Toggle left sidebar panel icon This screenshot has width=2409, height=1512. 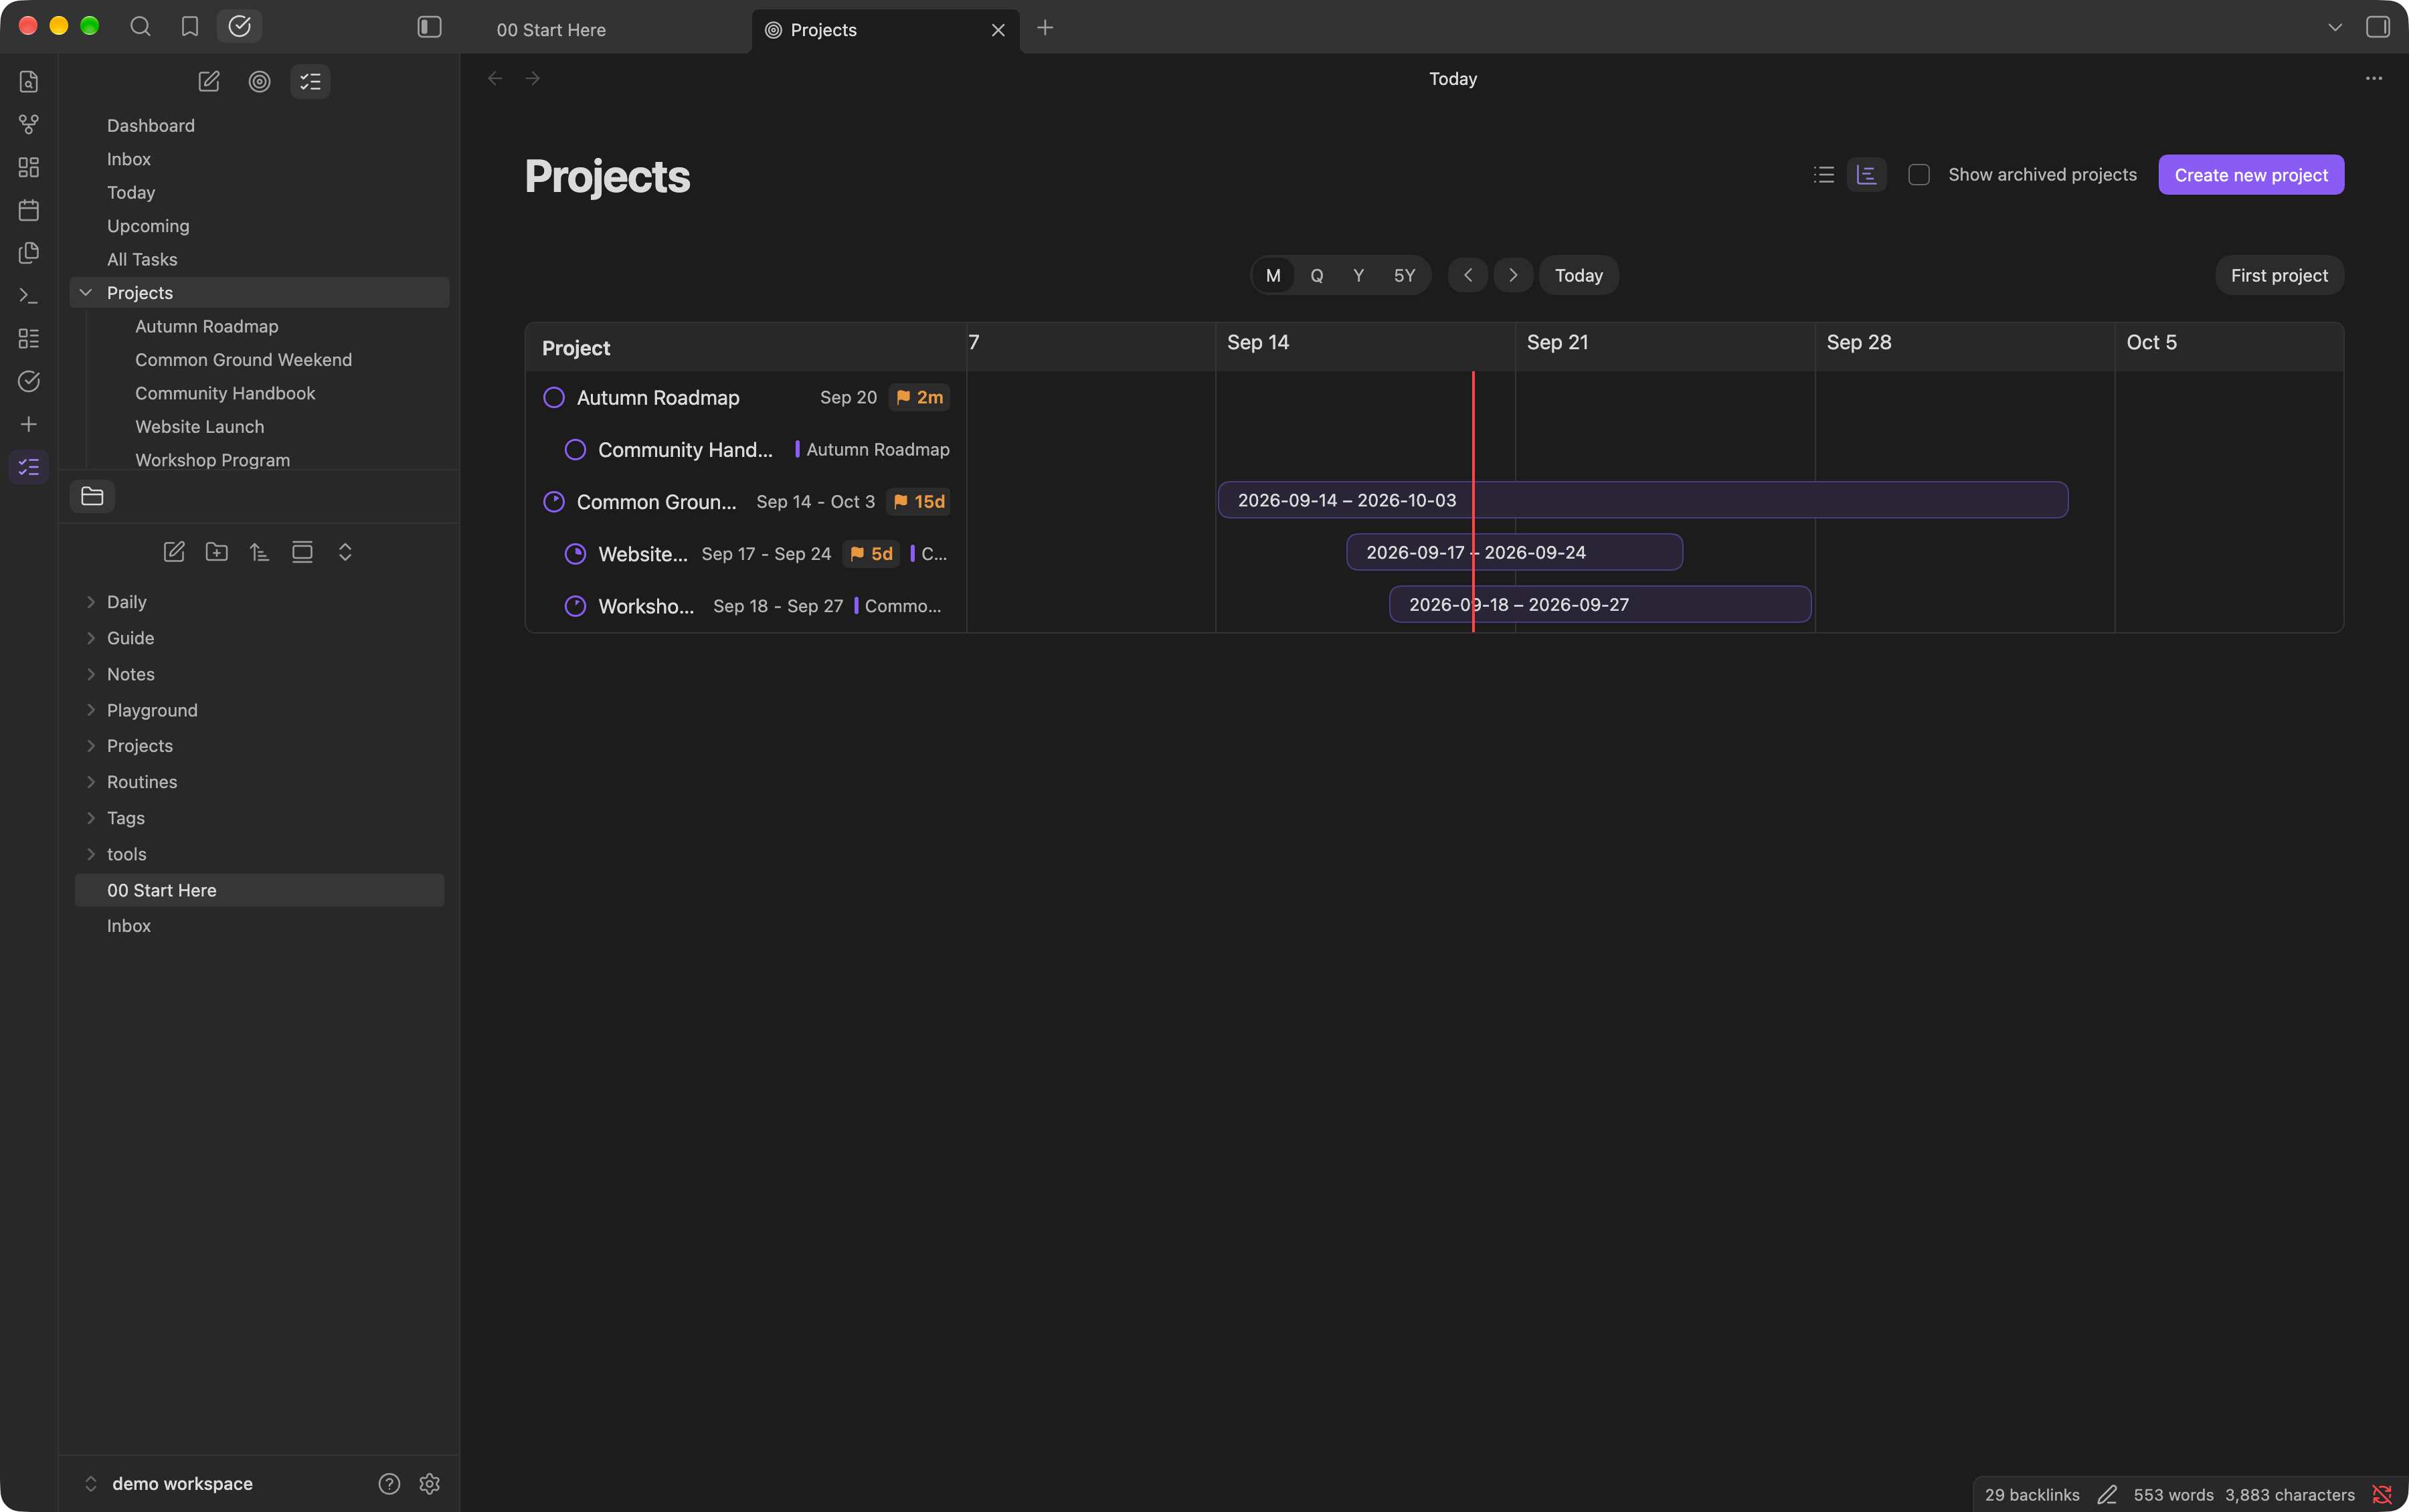(x=429, y=27)
